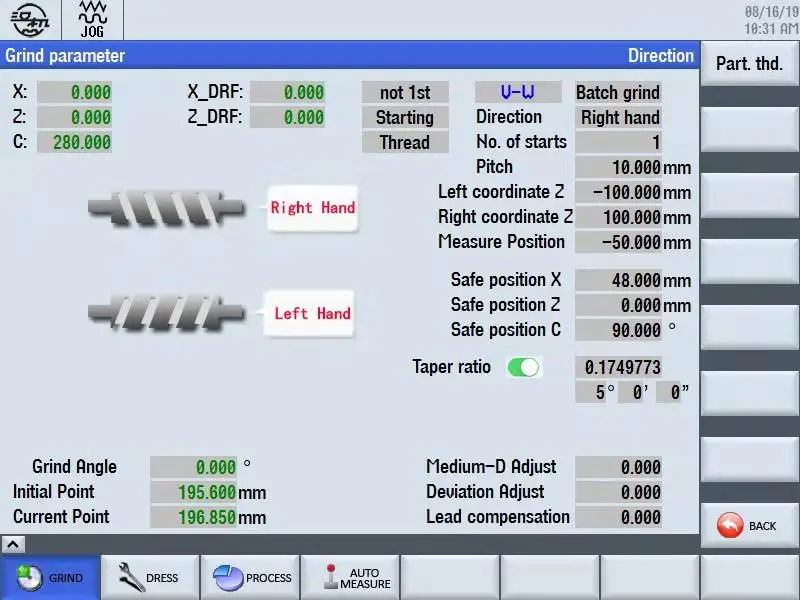Edit Deviation Adjust value
The image size is (800, 600).
point(618,492)
